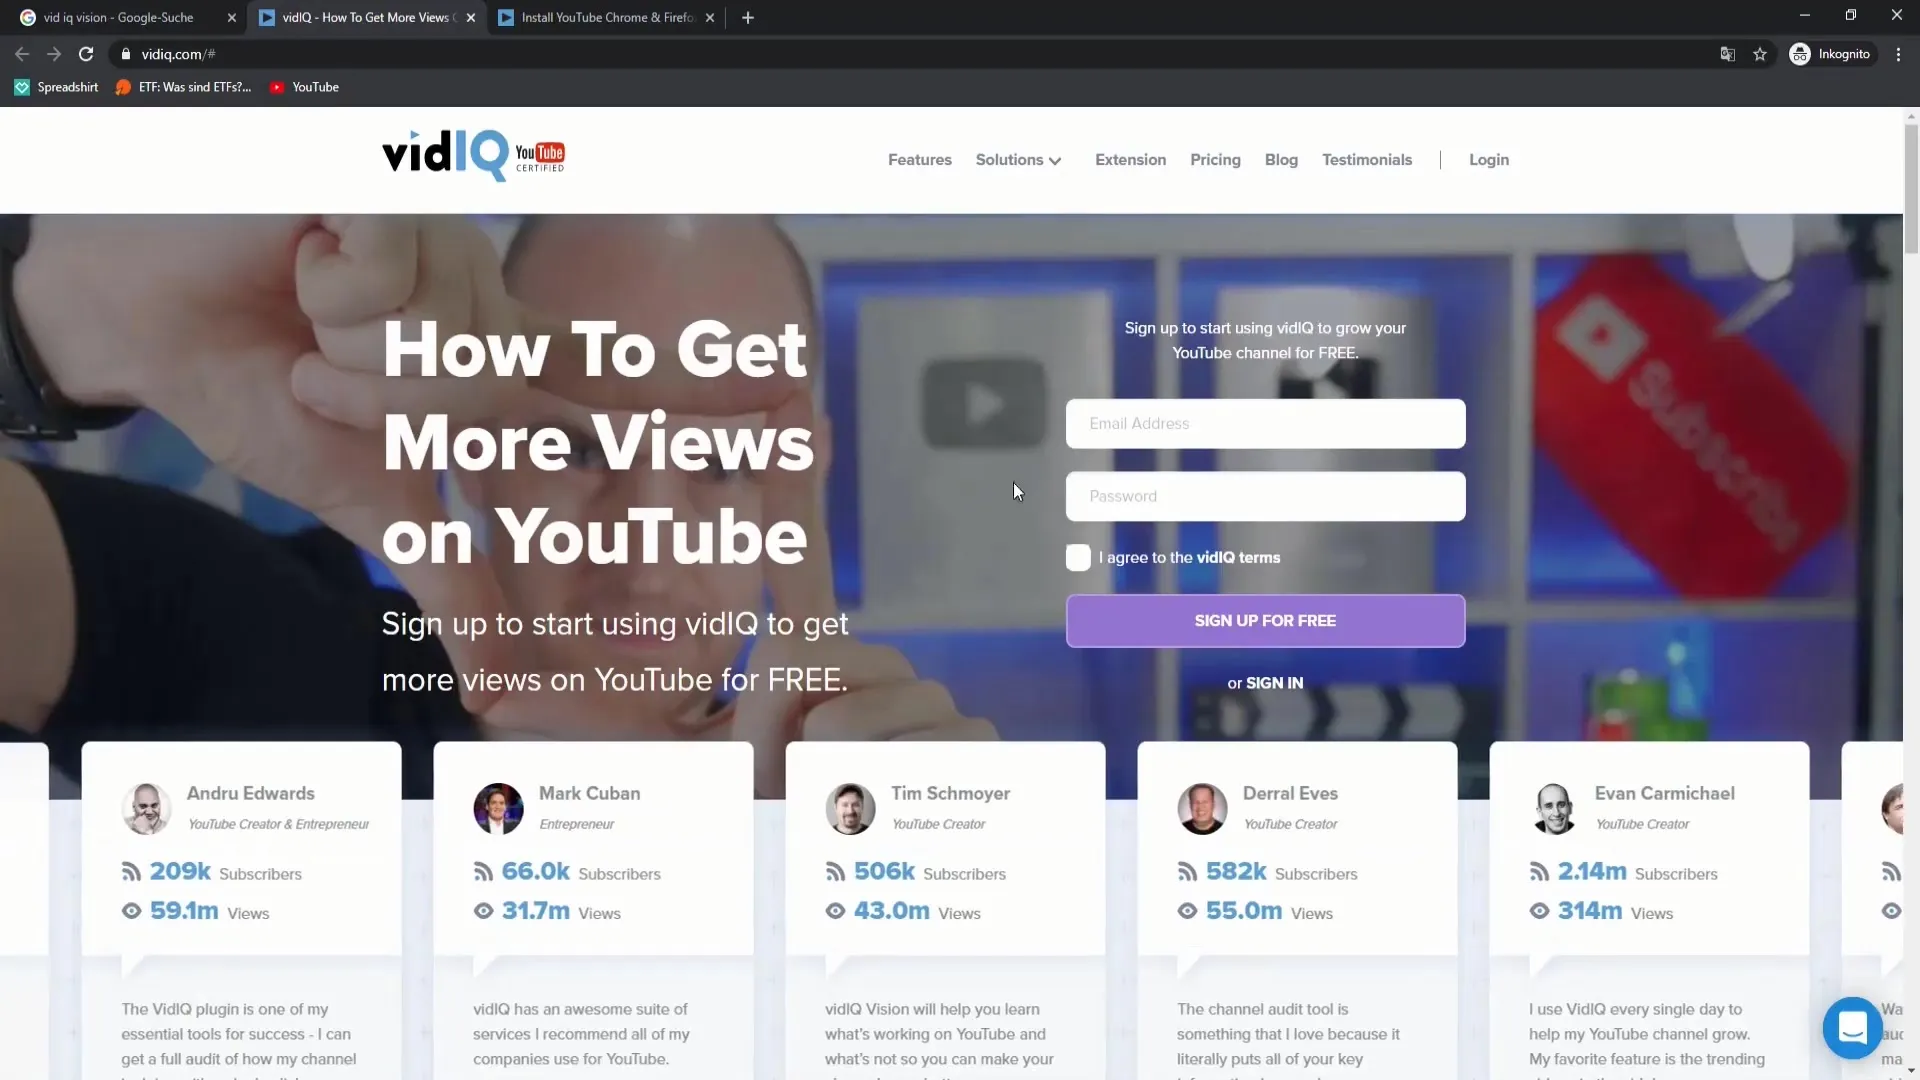Viewport: 1920px width, 1080px height.
Task: Click the lock icon in address bar
Action: (x=126, y=54)
